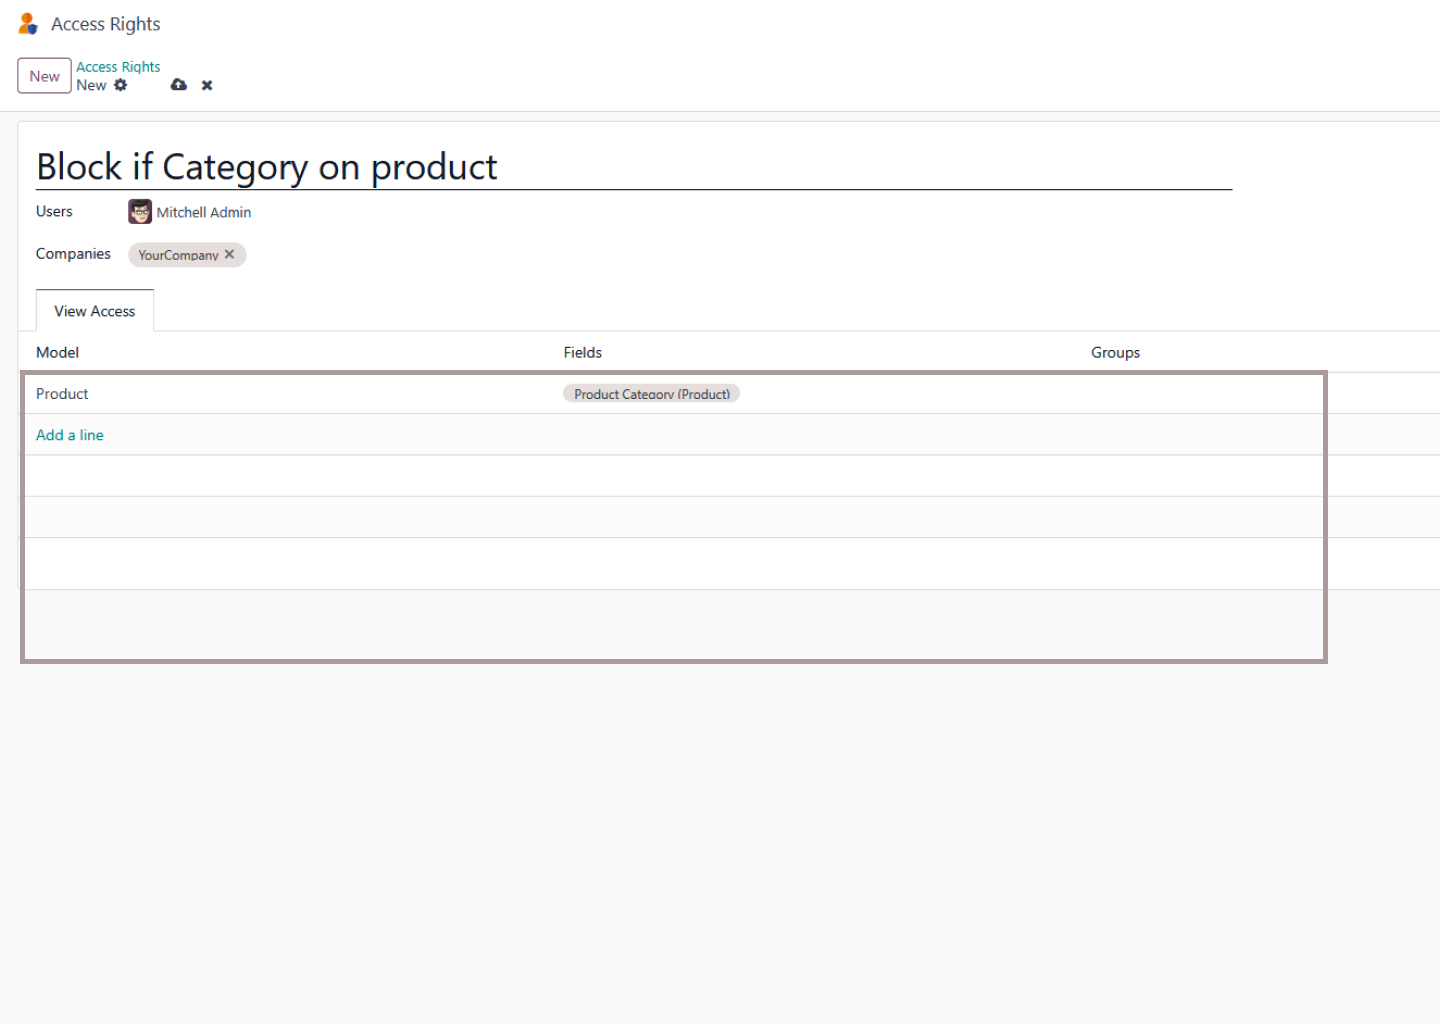
Task: Edit the Block if Category on product title
Action: click(634, 167)
